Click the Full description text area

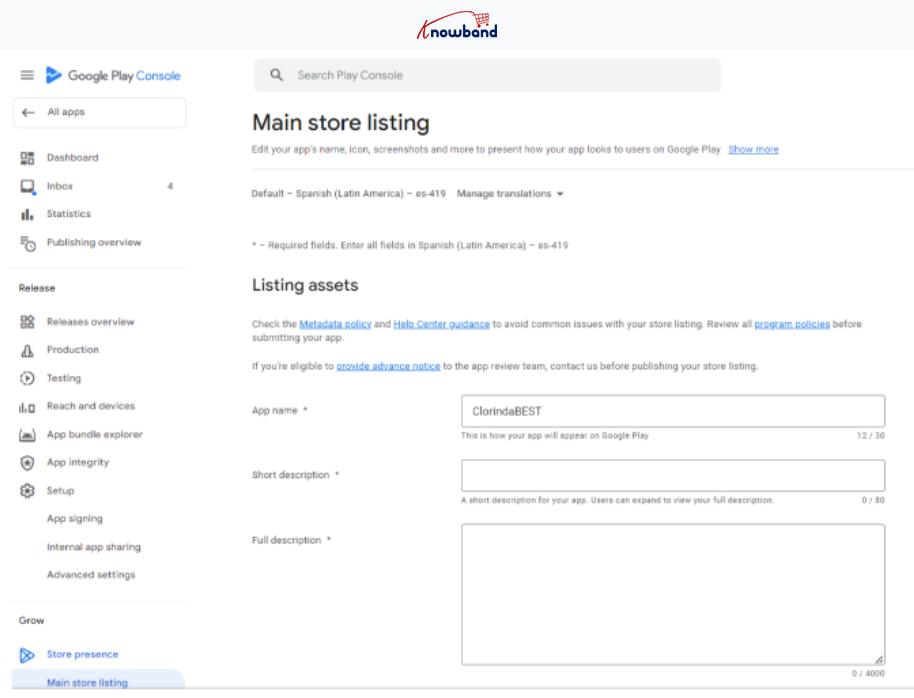pos(673,594)
